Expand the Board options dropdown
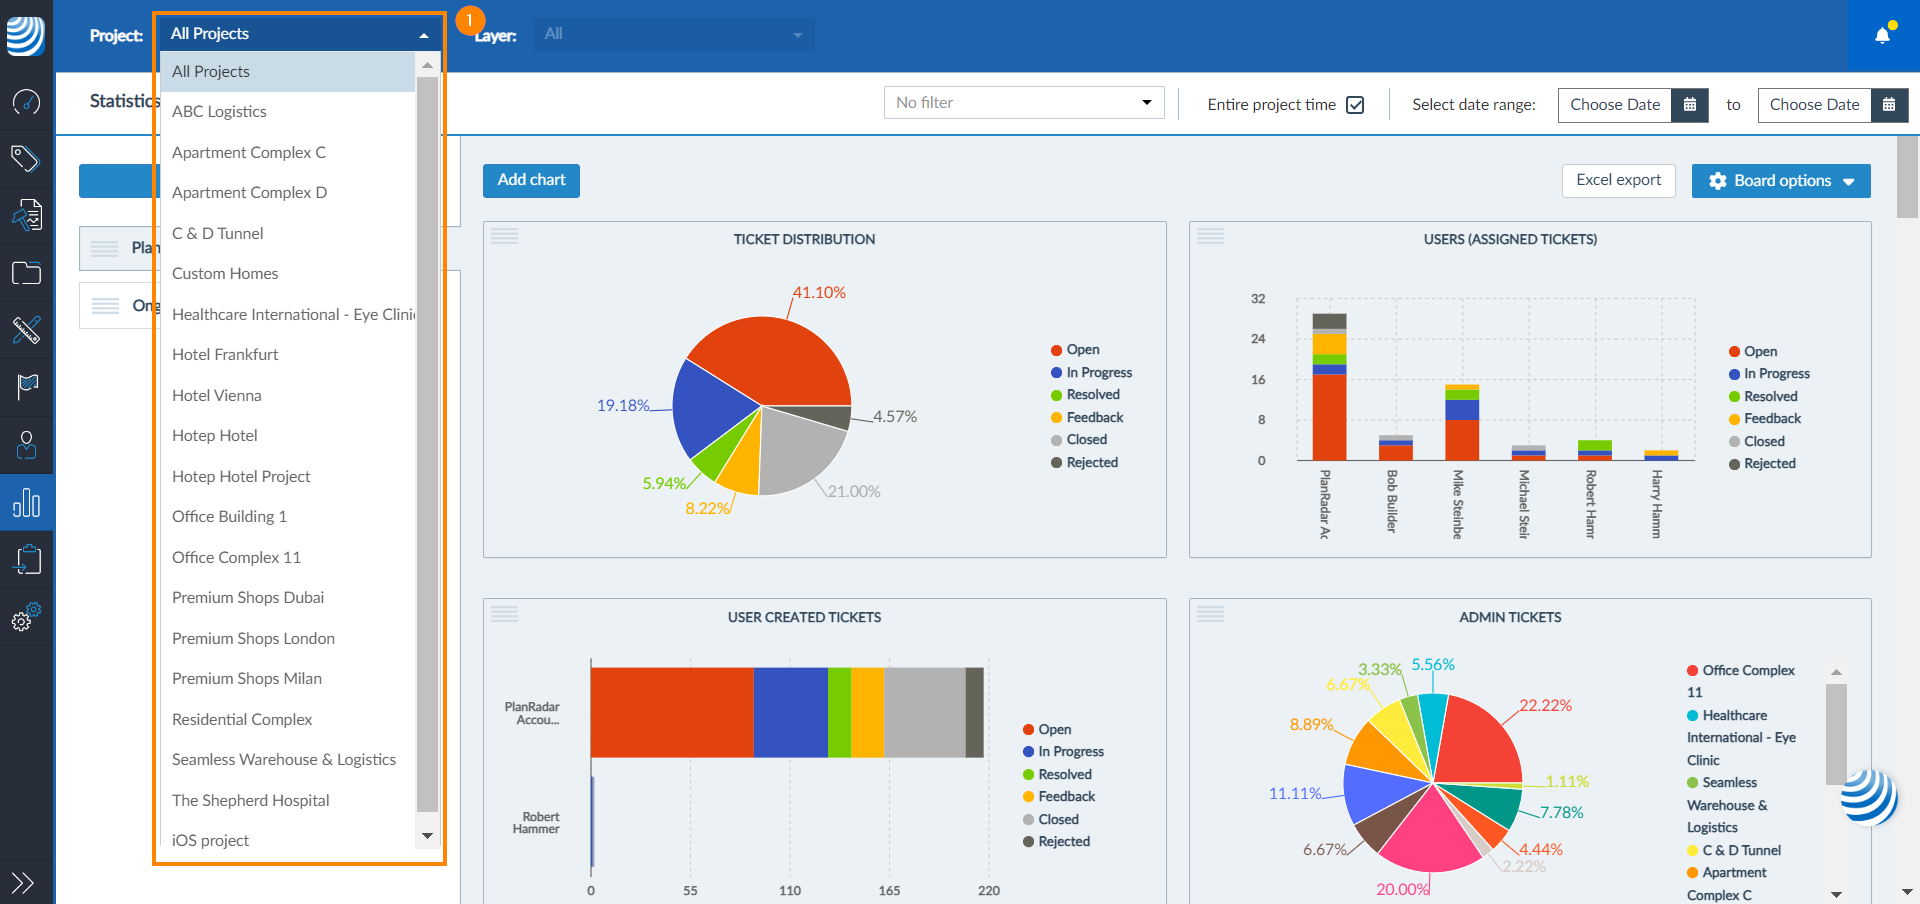Image resolution: width=1920 pixels, height=904 pixels. (x=1780, y=181)
